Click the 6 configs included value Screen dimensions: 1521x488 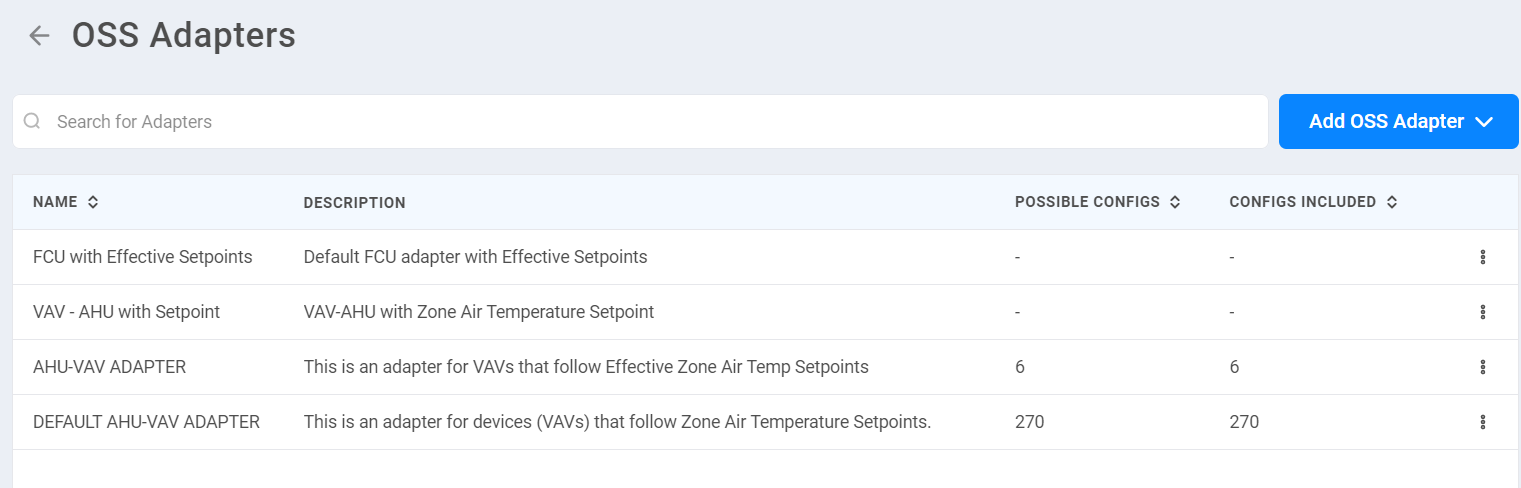point(1235,367)
